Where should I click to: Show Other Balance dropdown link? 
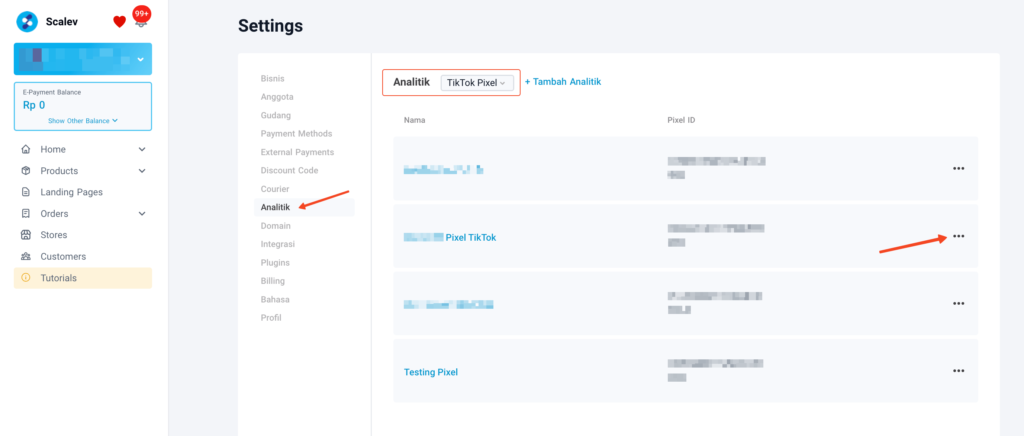[83, 121]
